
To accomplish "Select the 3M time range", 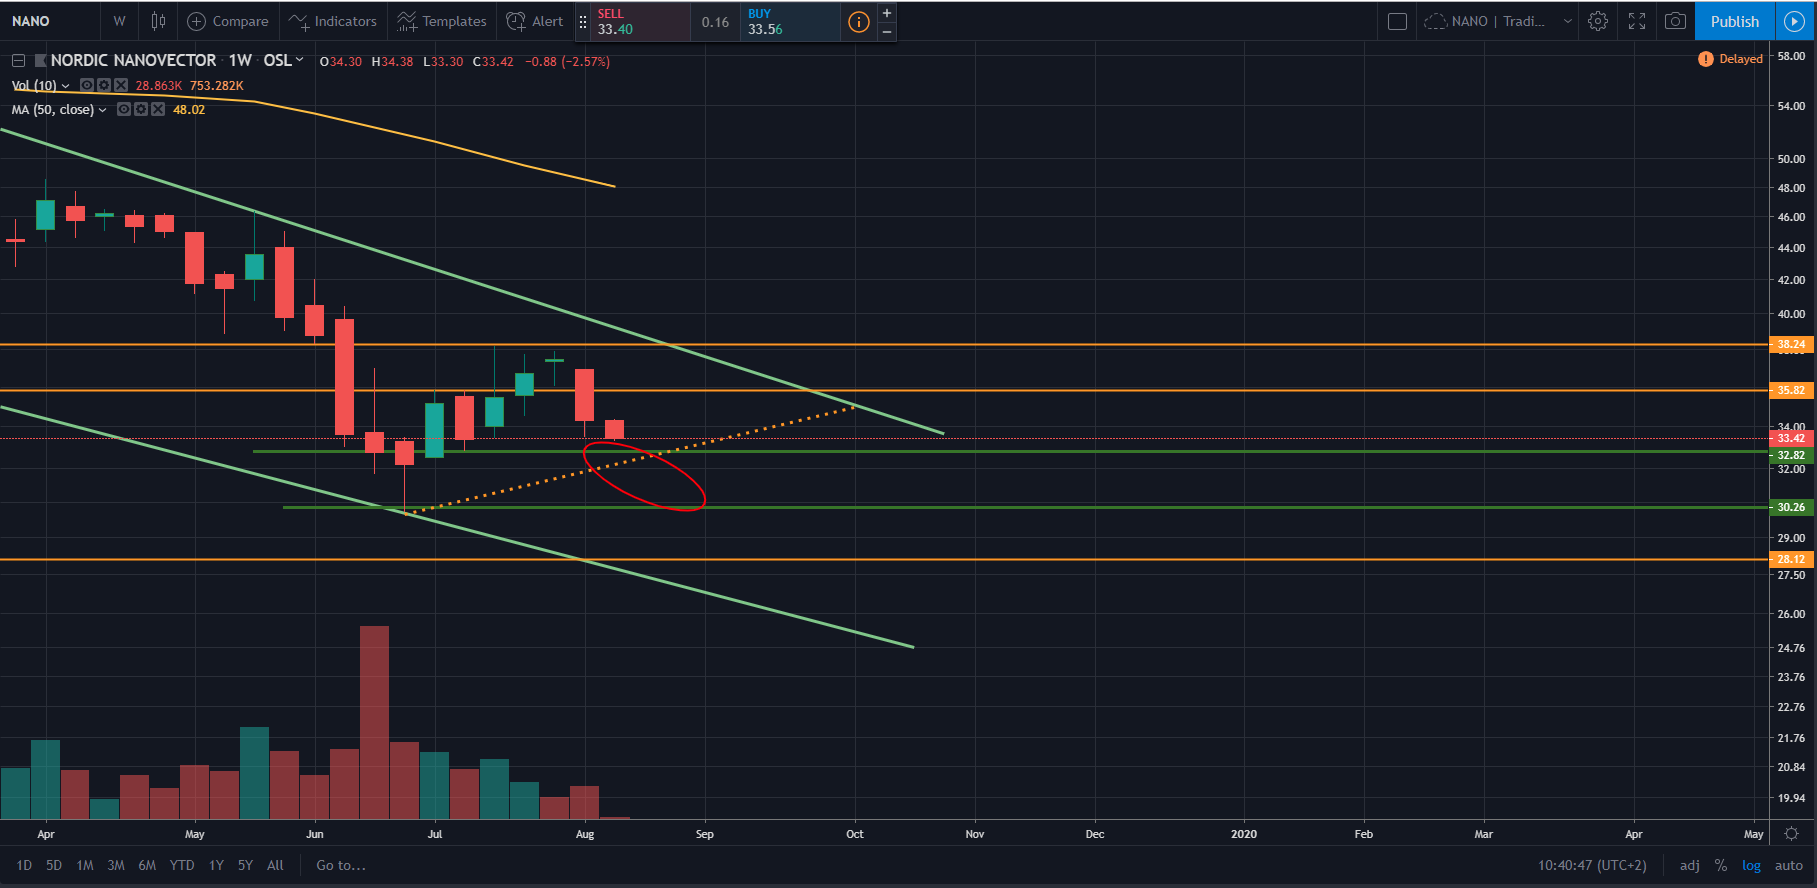I will [x=116, y=865].
